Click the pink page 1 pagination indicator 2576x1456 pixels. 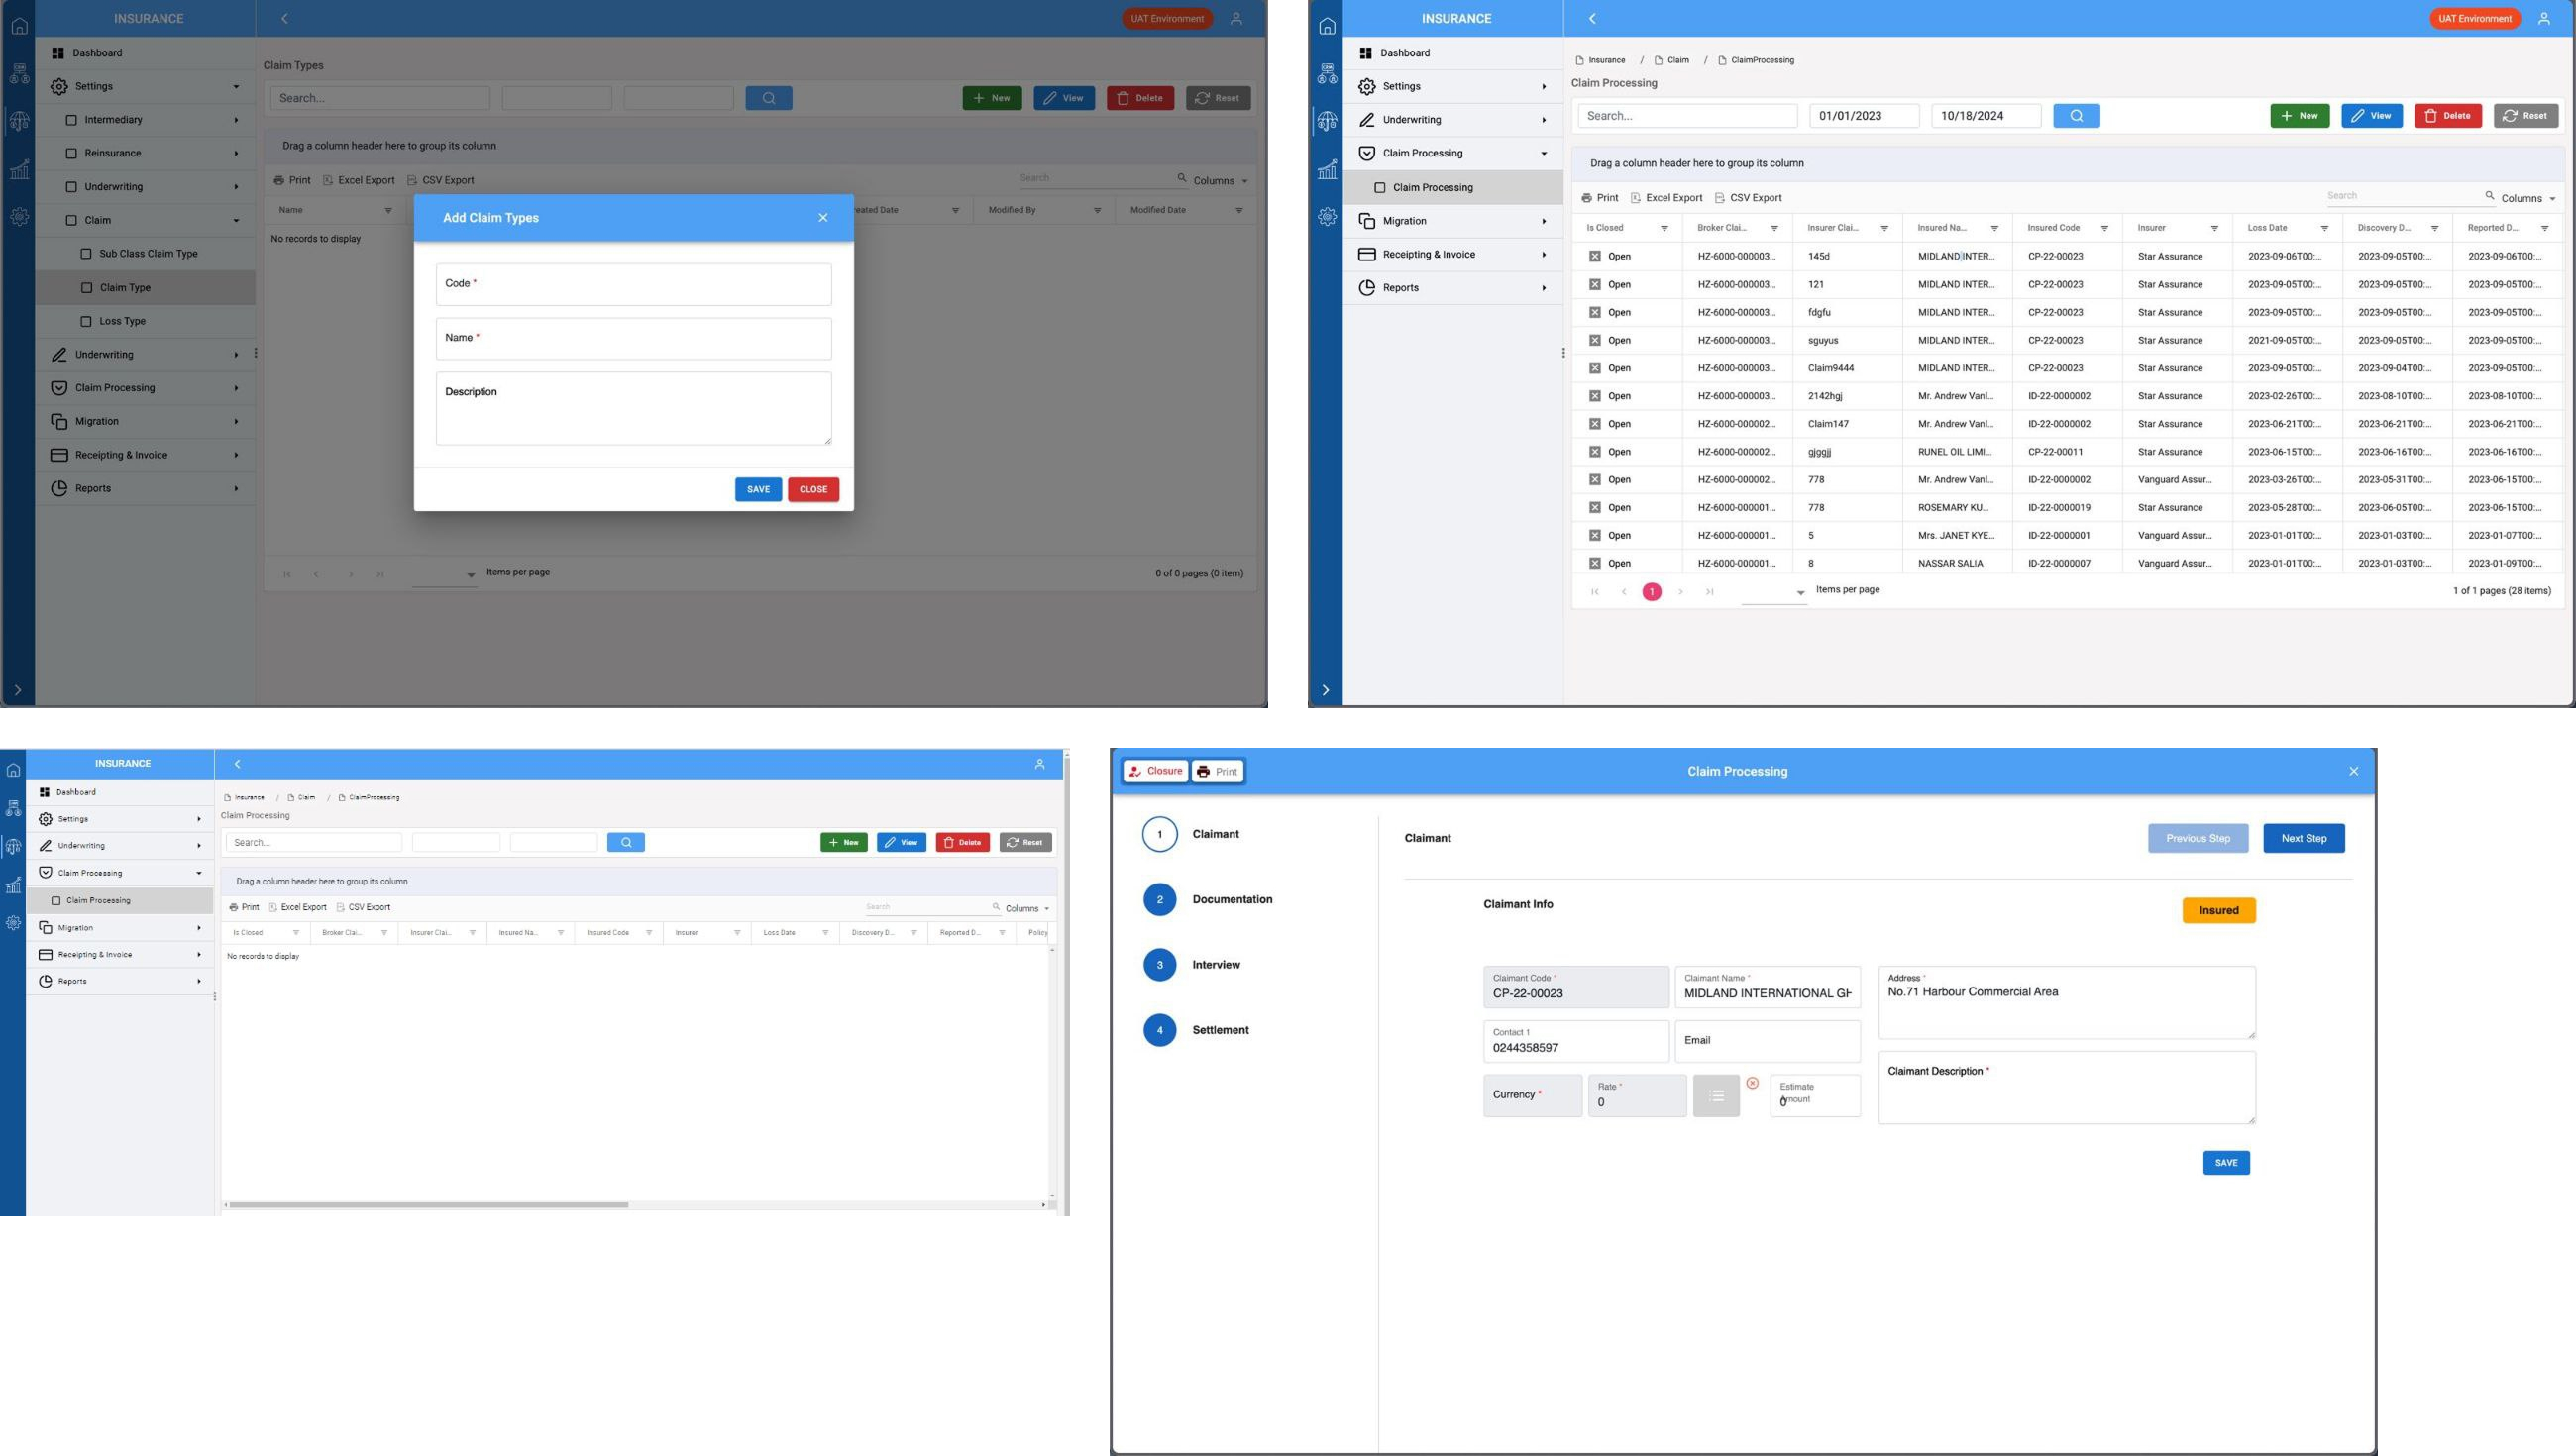tap(1652, 592)
